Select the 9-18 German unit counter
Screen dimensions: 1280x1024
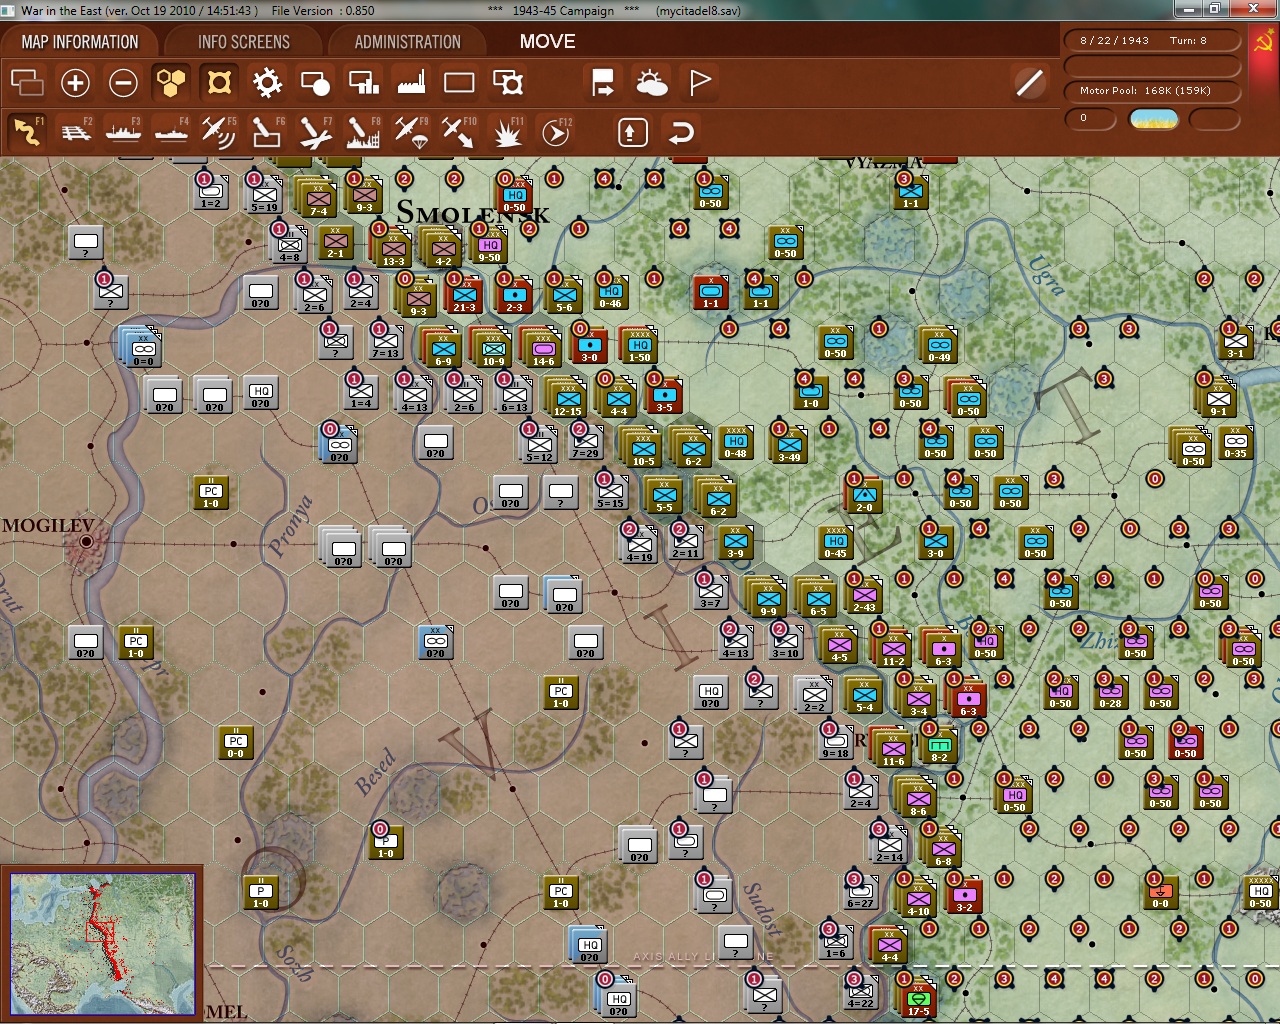pos(836,742)
